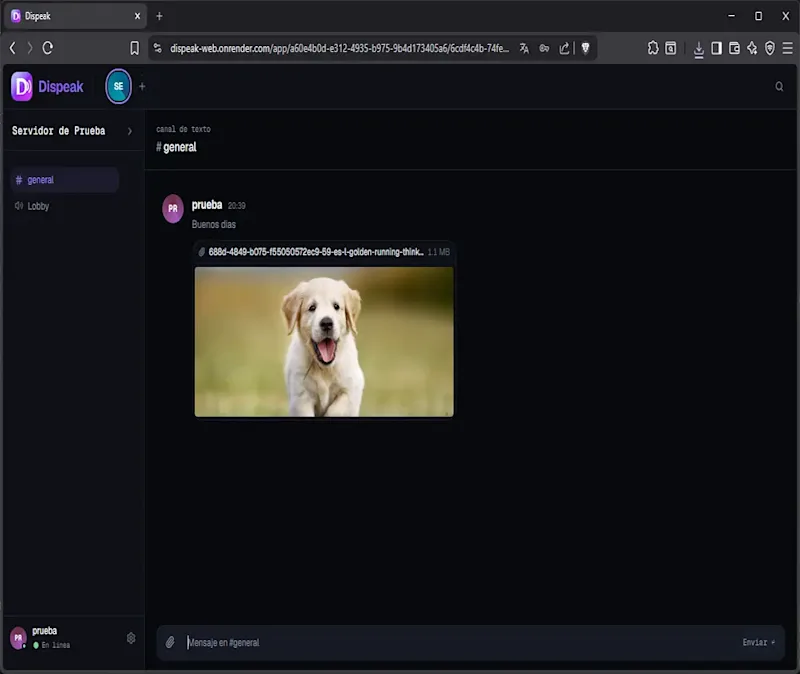Add a new server with plus icon
Viewport: 800px width, 674px height.
click(142, 87)
